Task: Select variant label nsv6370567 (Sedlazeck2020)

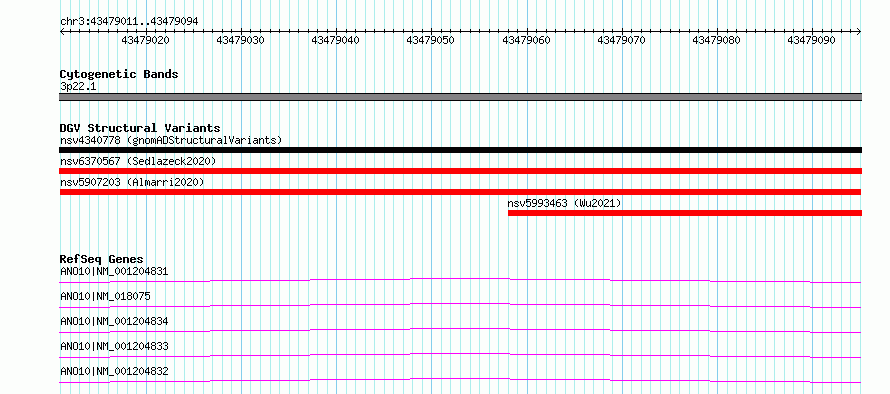Action: click(138, 161)
